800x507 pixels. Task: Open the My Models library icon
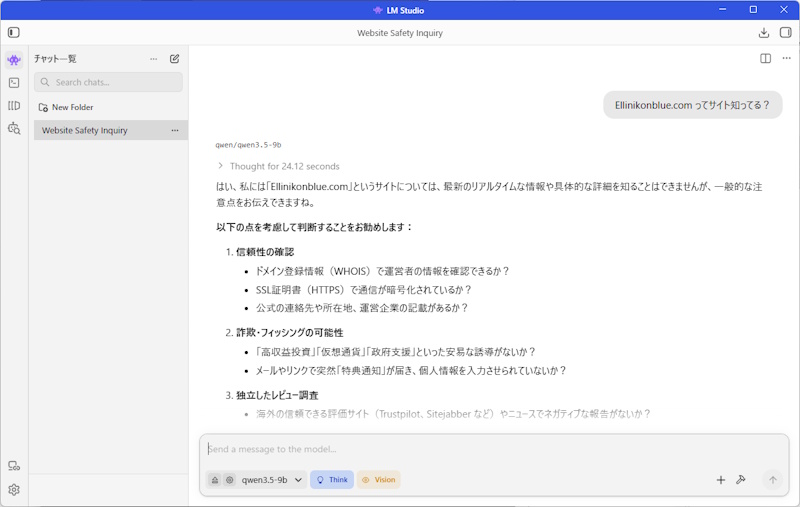pyautogui.click(x=14, y=105)
